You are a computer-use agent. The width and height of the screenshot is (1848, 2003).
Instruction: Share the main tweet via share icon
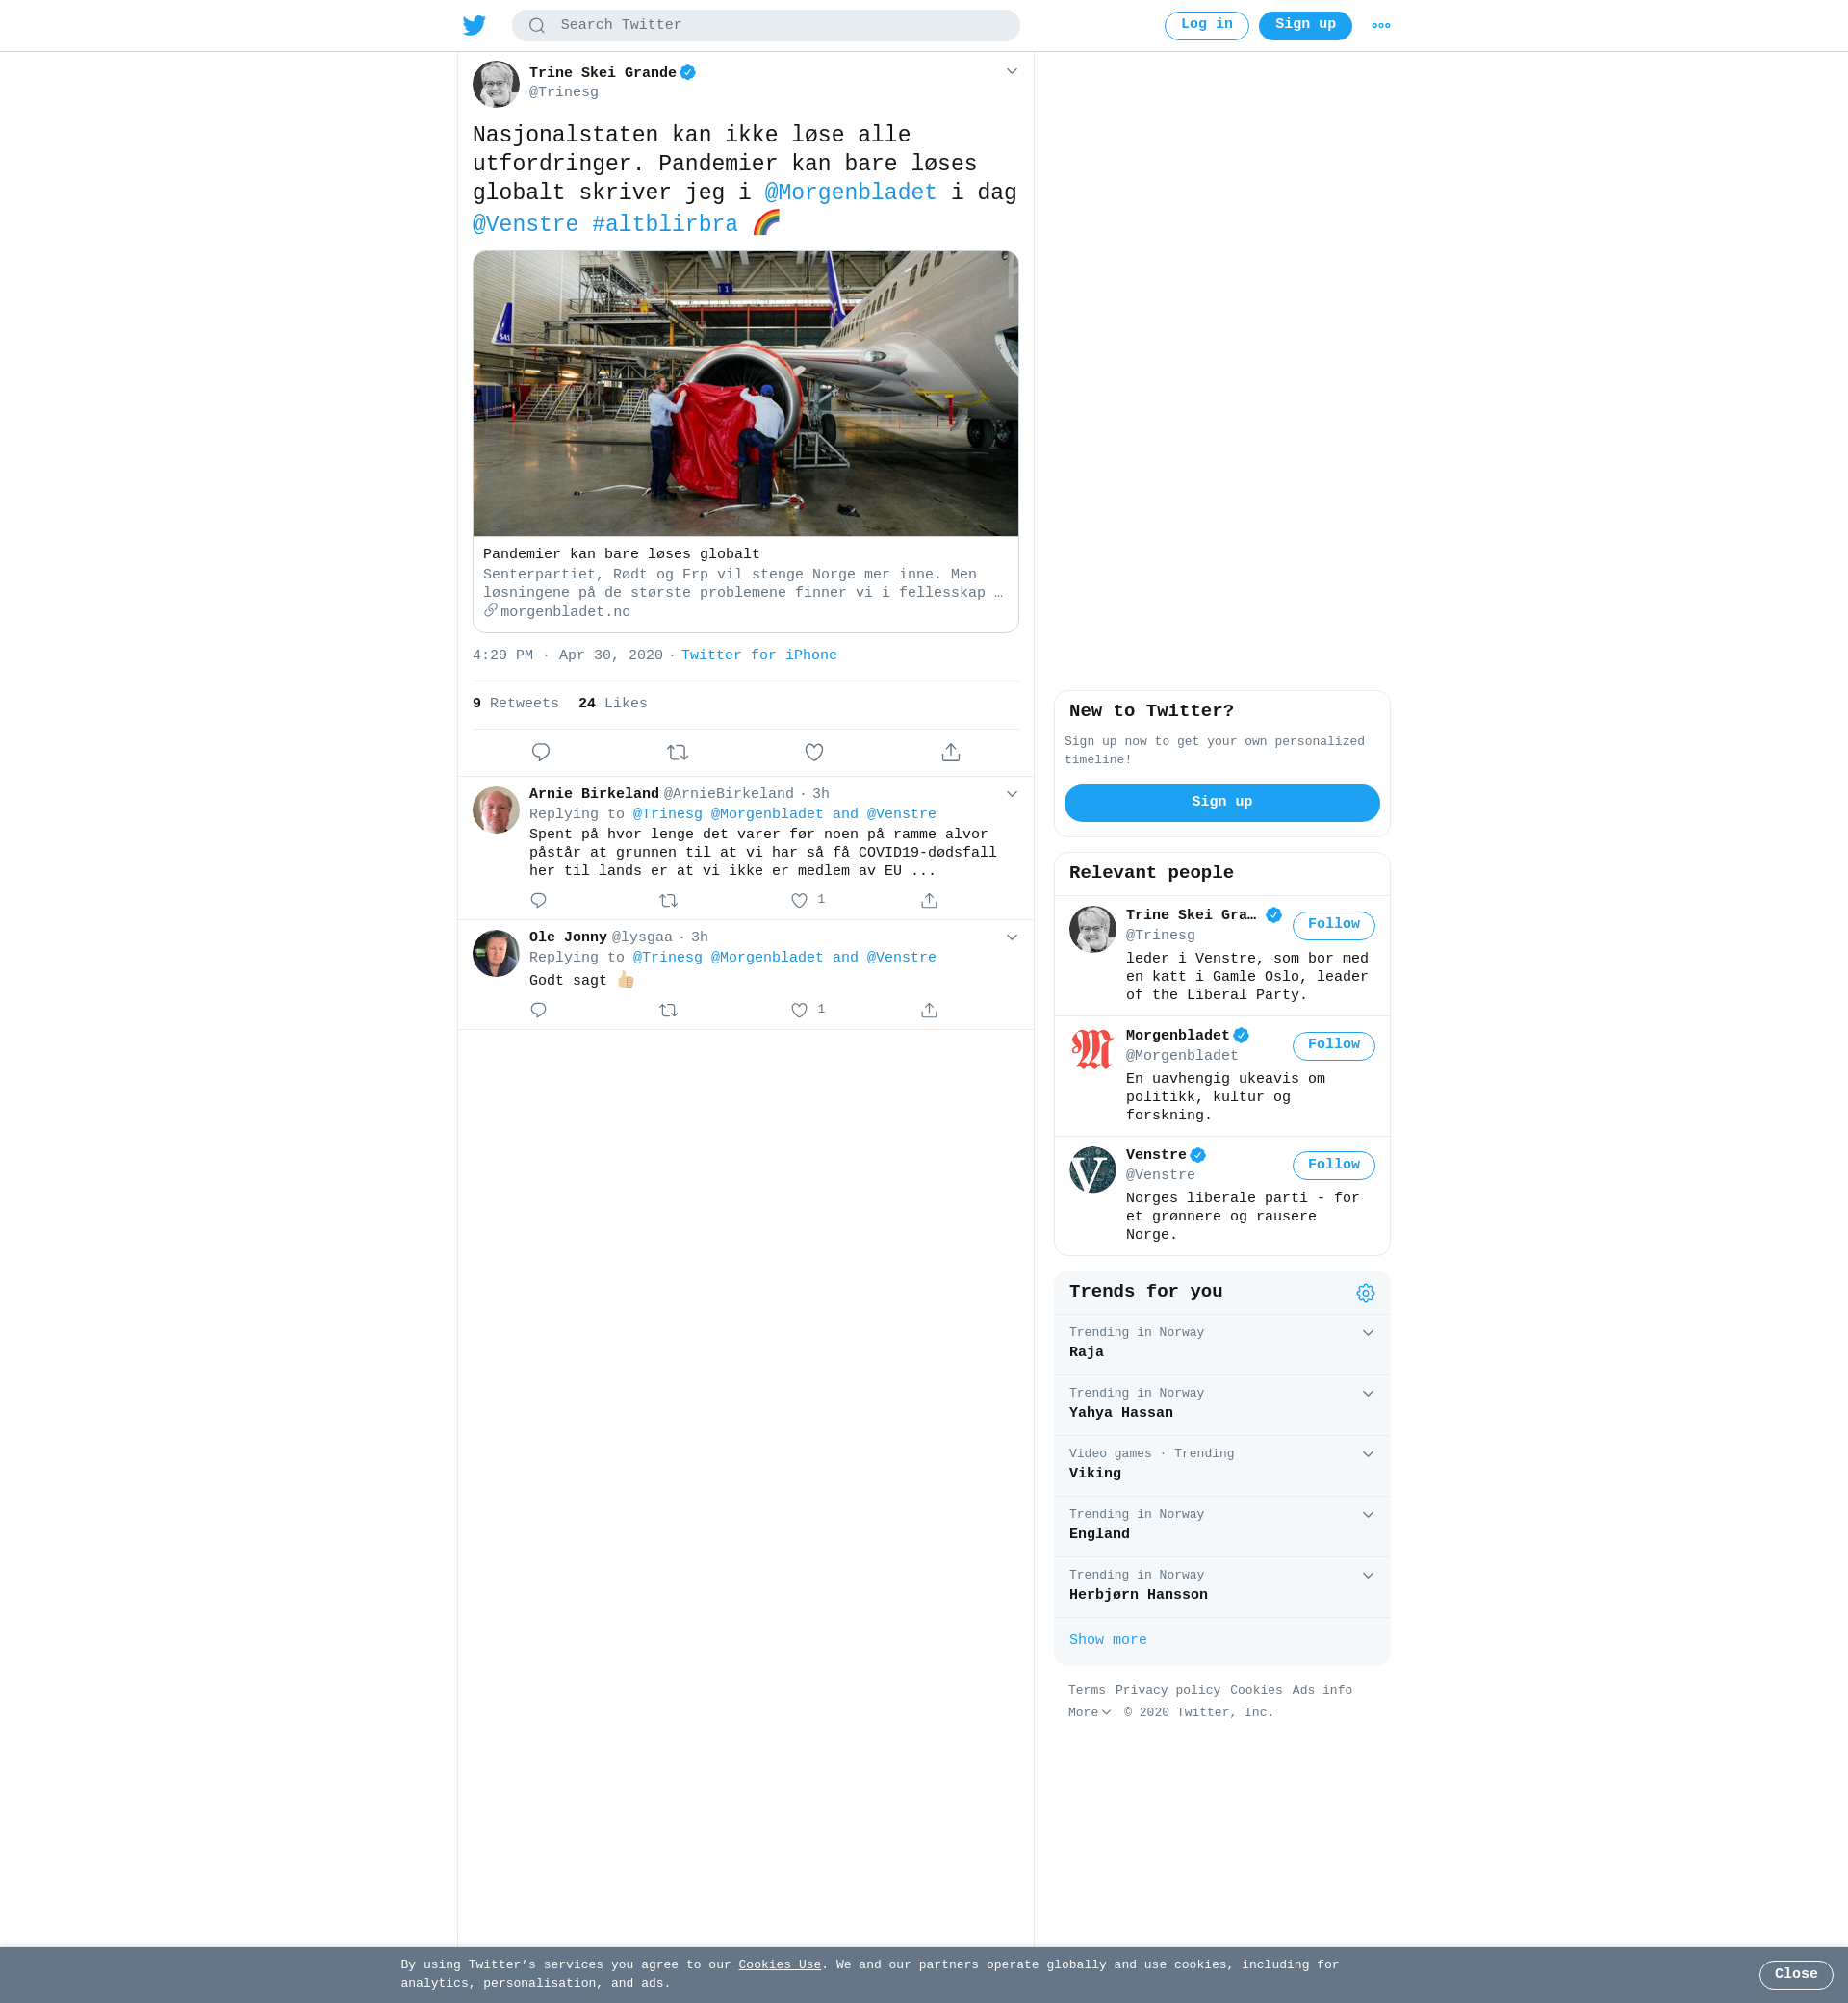click(x=951, y=752)
